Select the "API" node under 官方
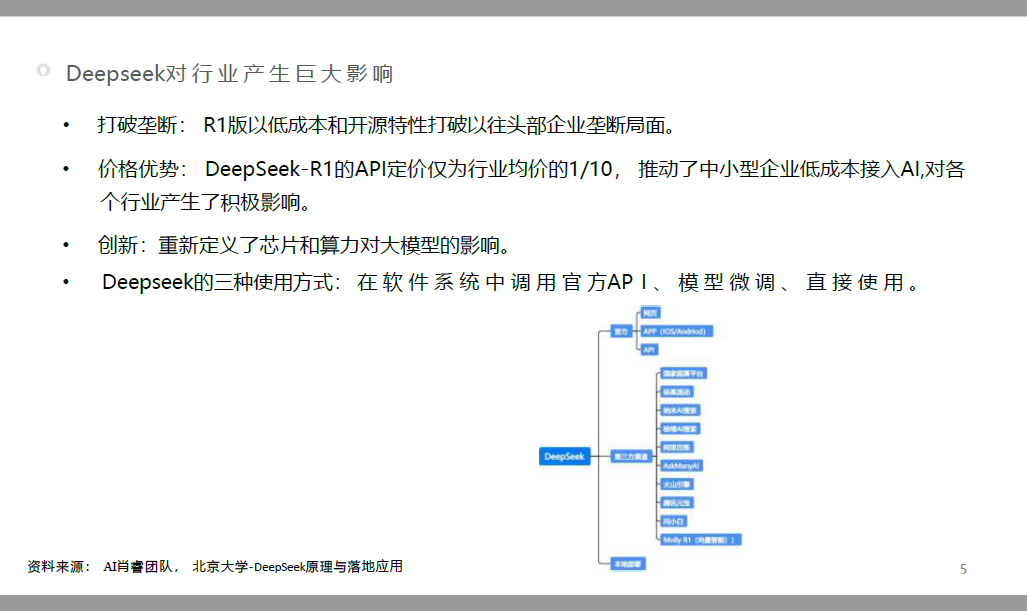Screen dimensions: 1027x611 [x=649, y=350]
